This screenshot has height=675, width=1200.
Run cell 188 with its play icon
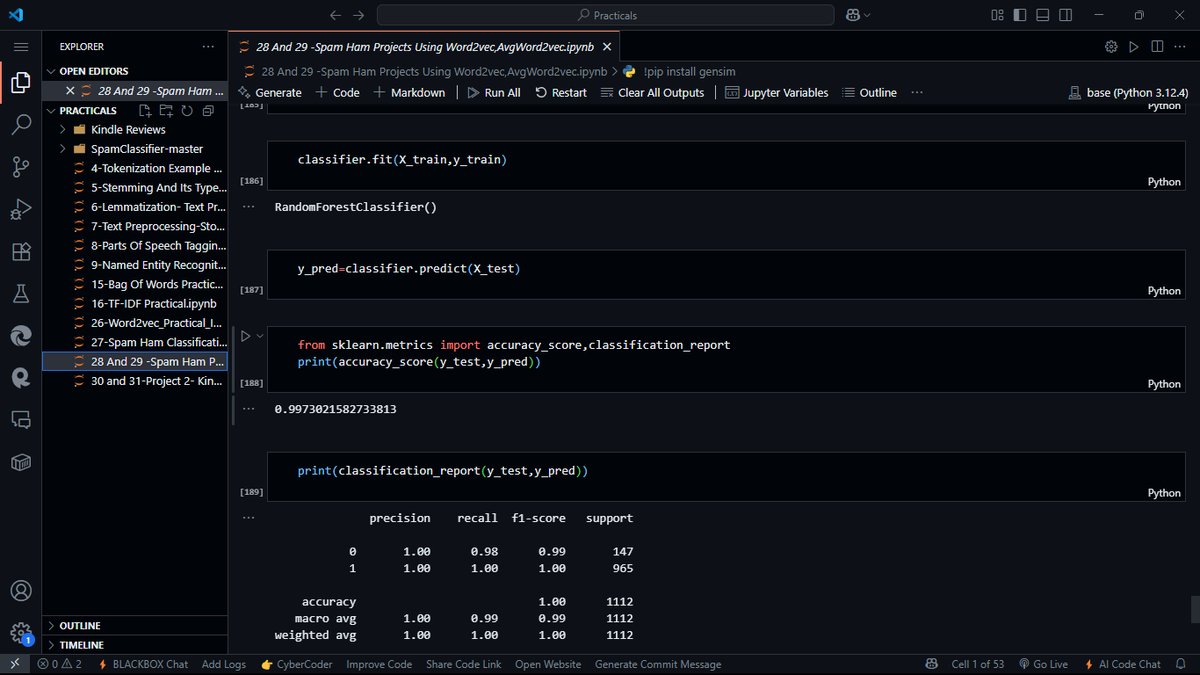pos(245,335)
